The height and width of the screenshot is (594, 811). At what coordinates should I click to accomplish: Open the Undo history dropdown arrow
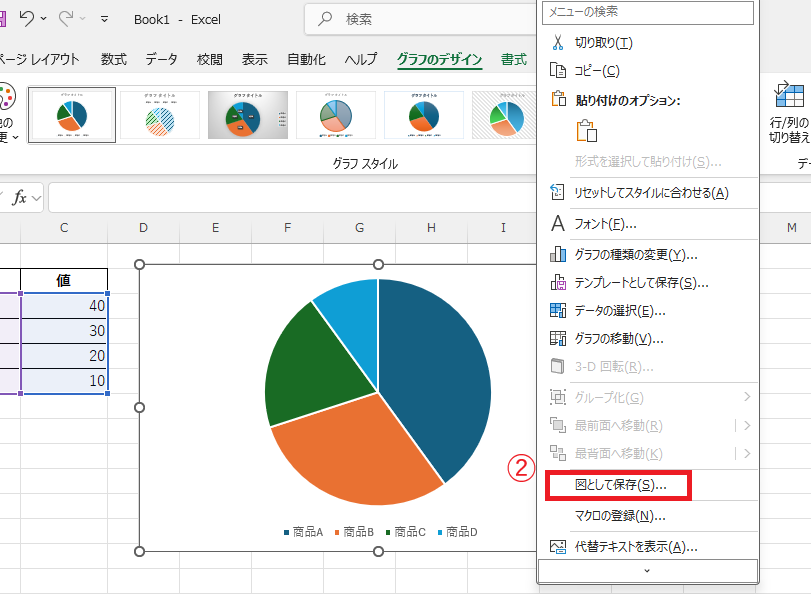pos(42,18)
